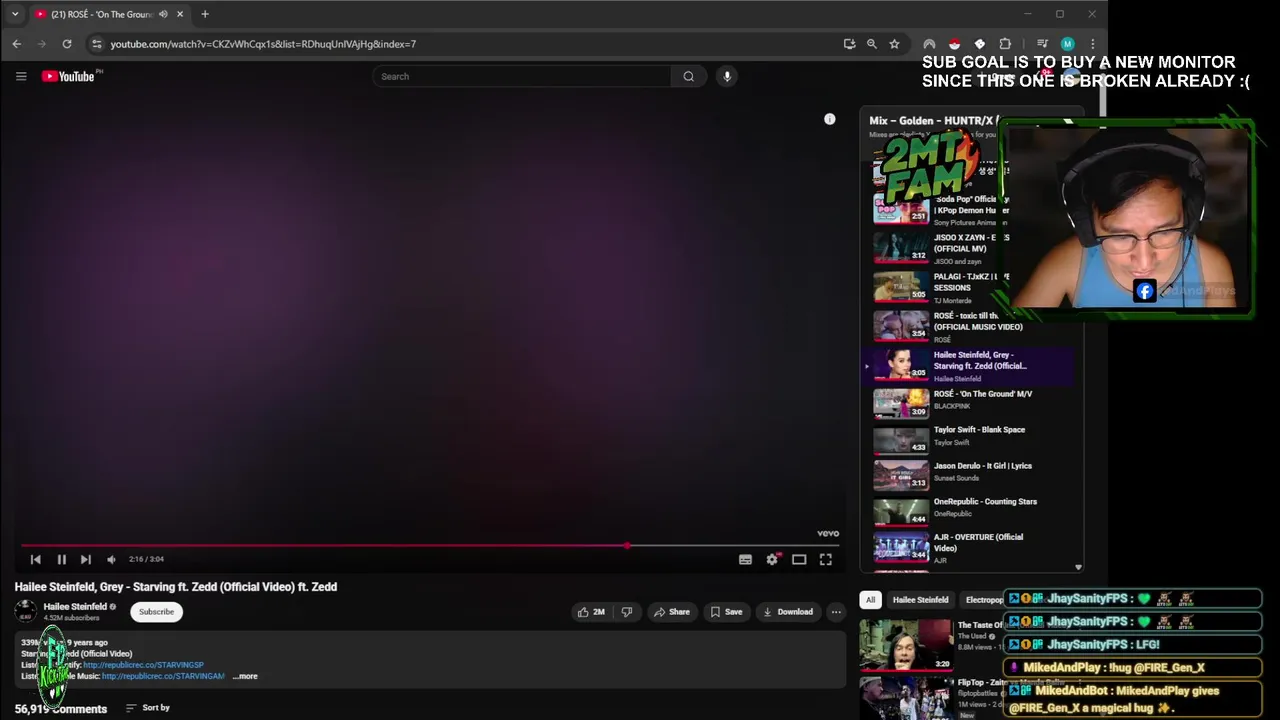Click in the YouTube Search field
The image size is (1280, 720).
click(522, 76)
